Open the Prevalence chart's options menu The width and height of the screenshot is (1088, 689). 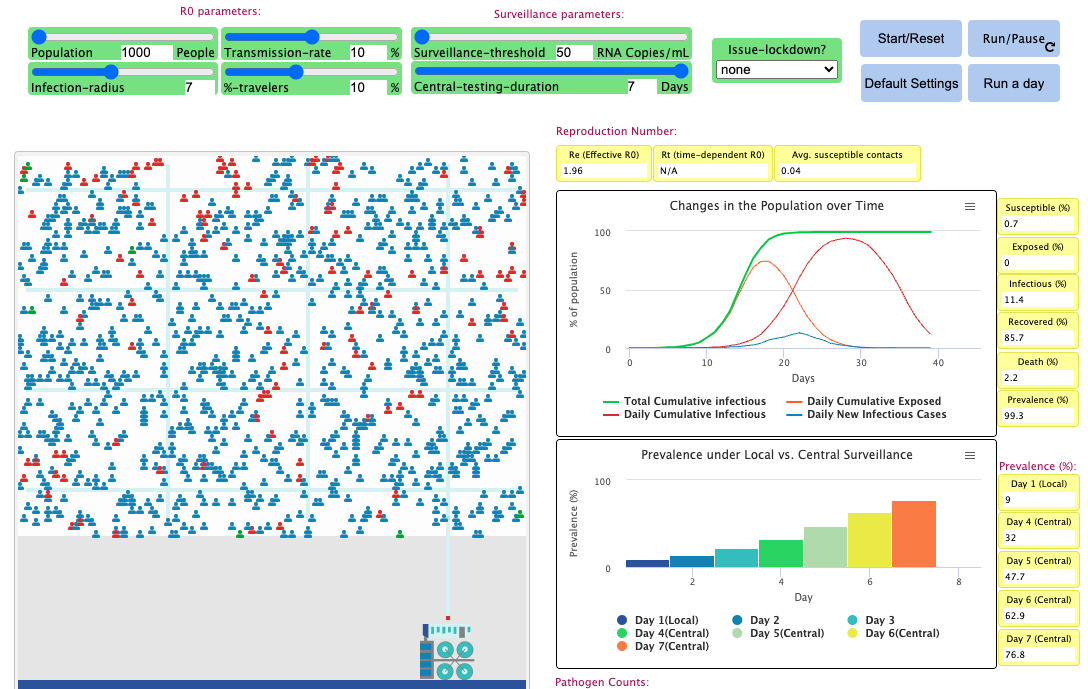tap(969, 455)
